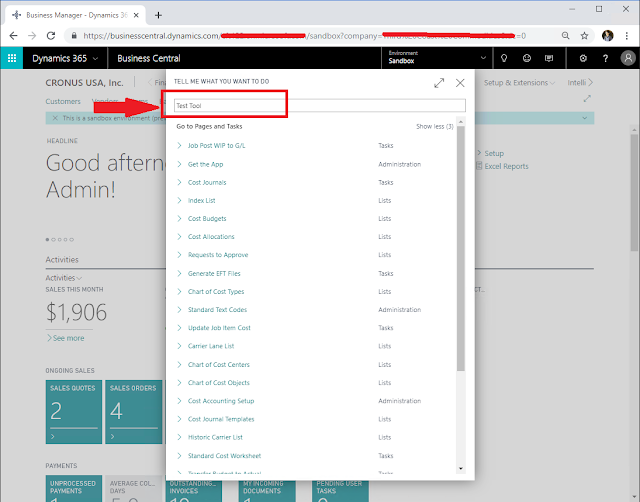640x502 pixels.
Task: Open Standard Cost Worksheet result
Action: (x=224, y=455)
